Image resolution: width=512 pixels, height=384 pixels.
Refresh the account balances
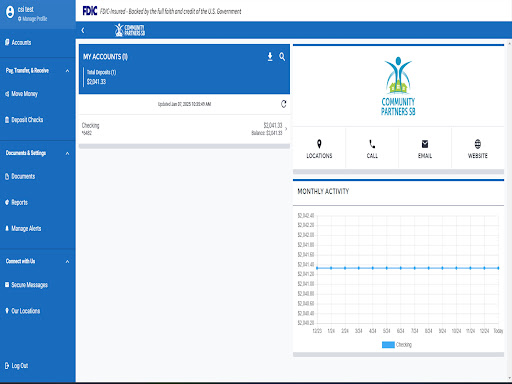[x=283, y=104]
